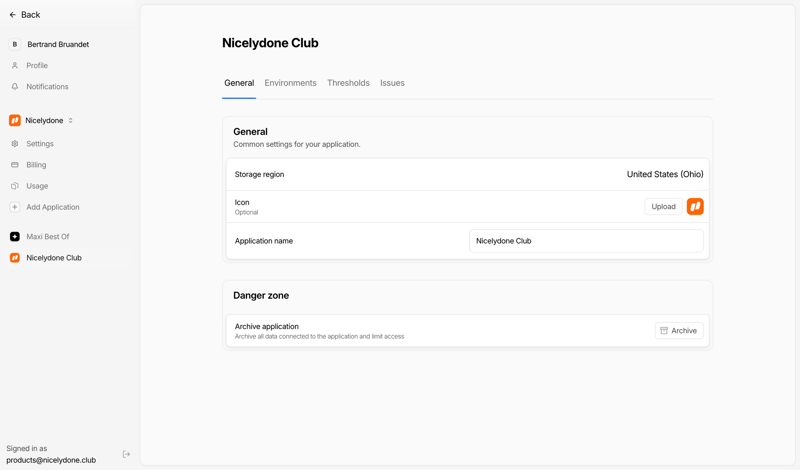800x470 pixels.
Task: Click the Application name input field
Action: [586, 241]
